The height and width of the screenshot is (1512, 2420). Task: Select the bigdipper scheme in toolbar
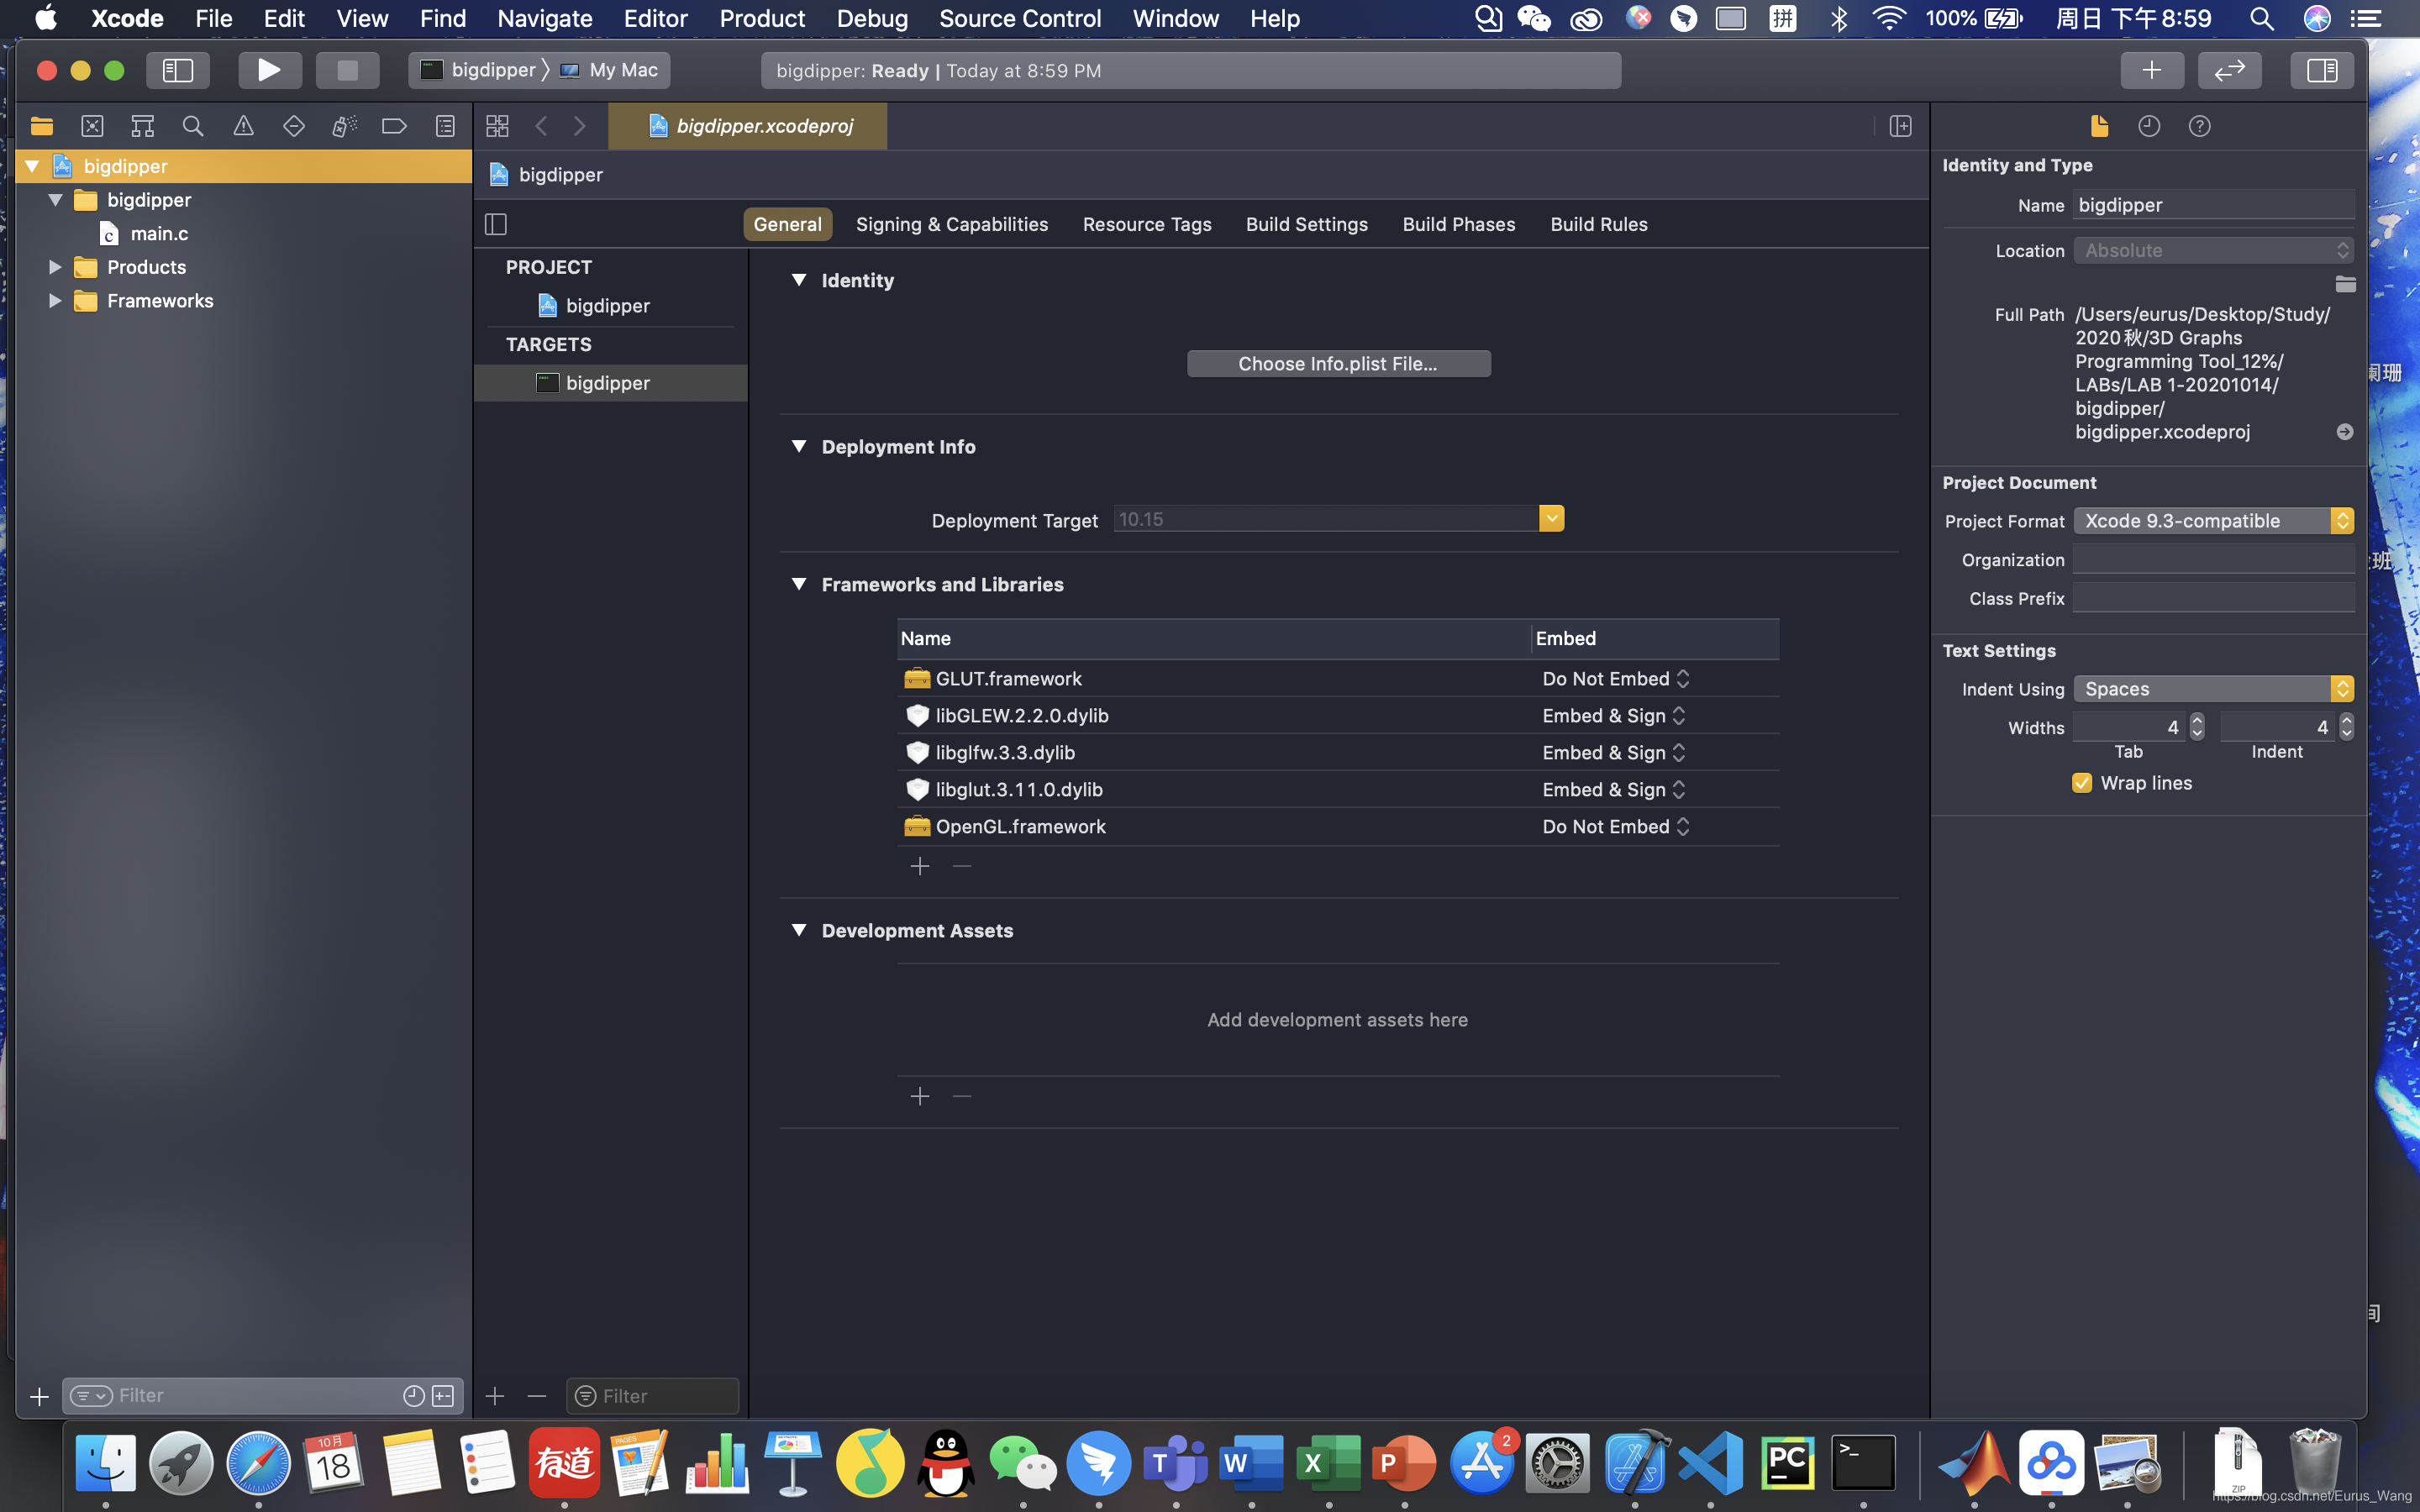click(x=481, y=70)
